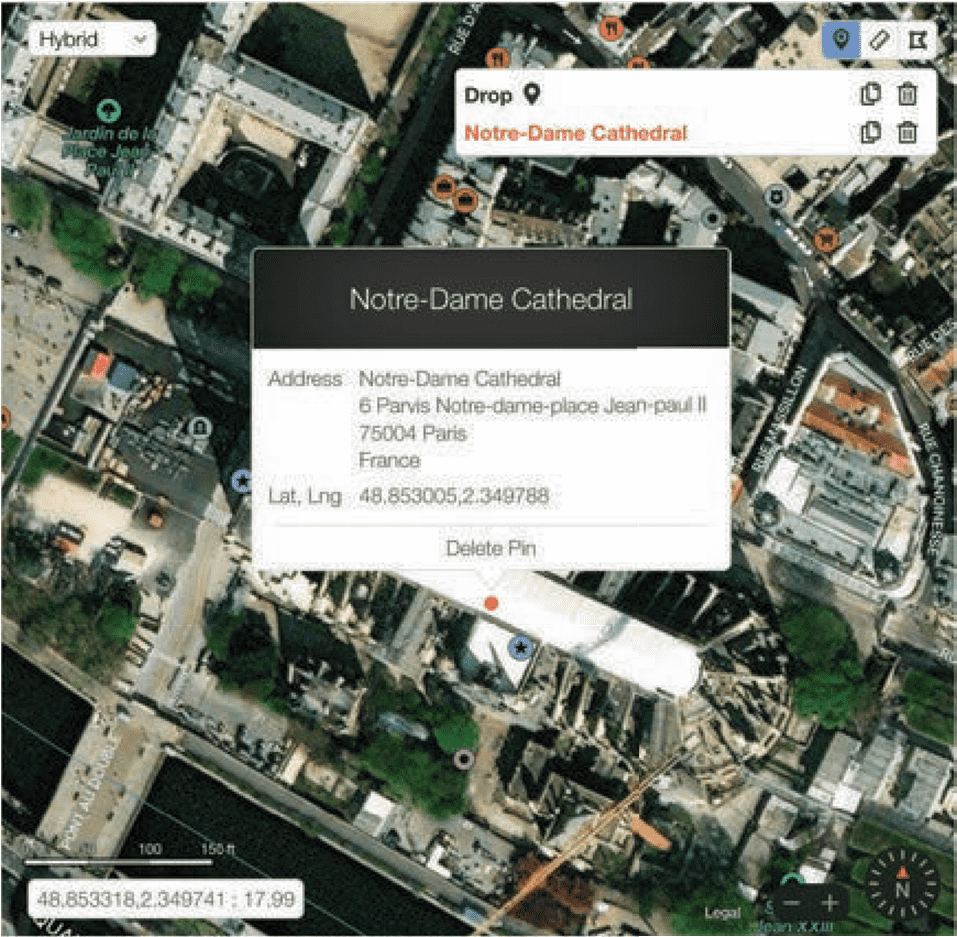Image resolution: width=957 pixels, height=937 pixels.
Task: Click the Delete Pin button
Action: [491, 548]
